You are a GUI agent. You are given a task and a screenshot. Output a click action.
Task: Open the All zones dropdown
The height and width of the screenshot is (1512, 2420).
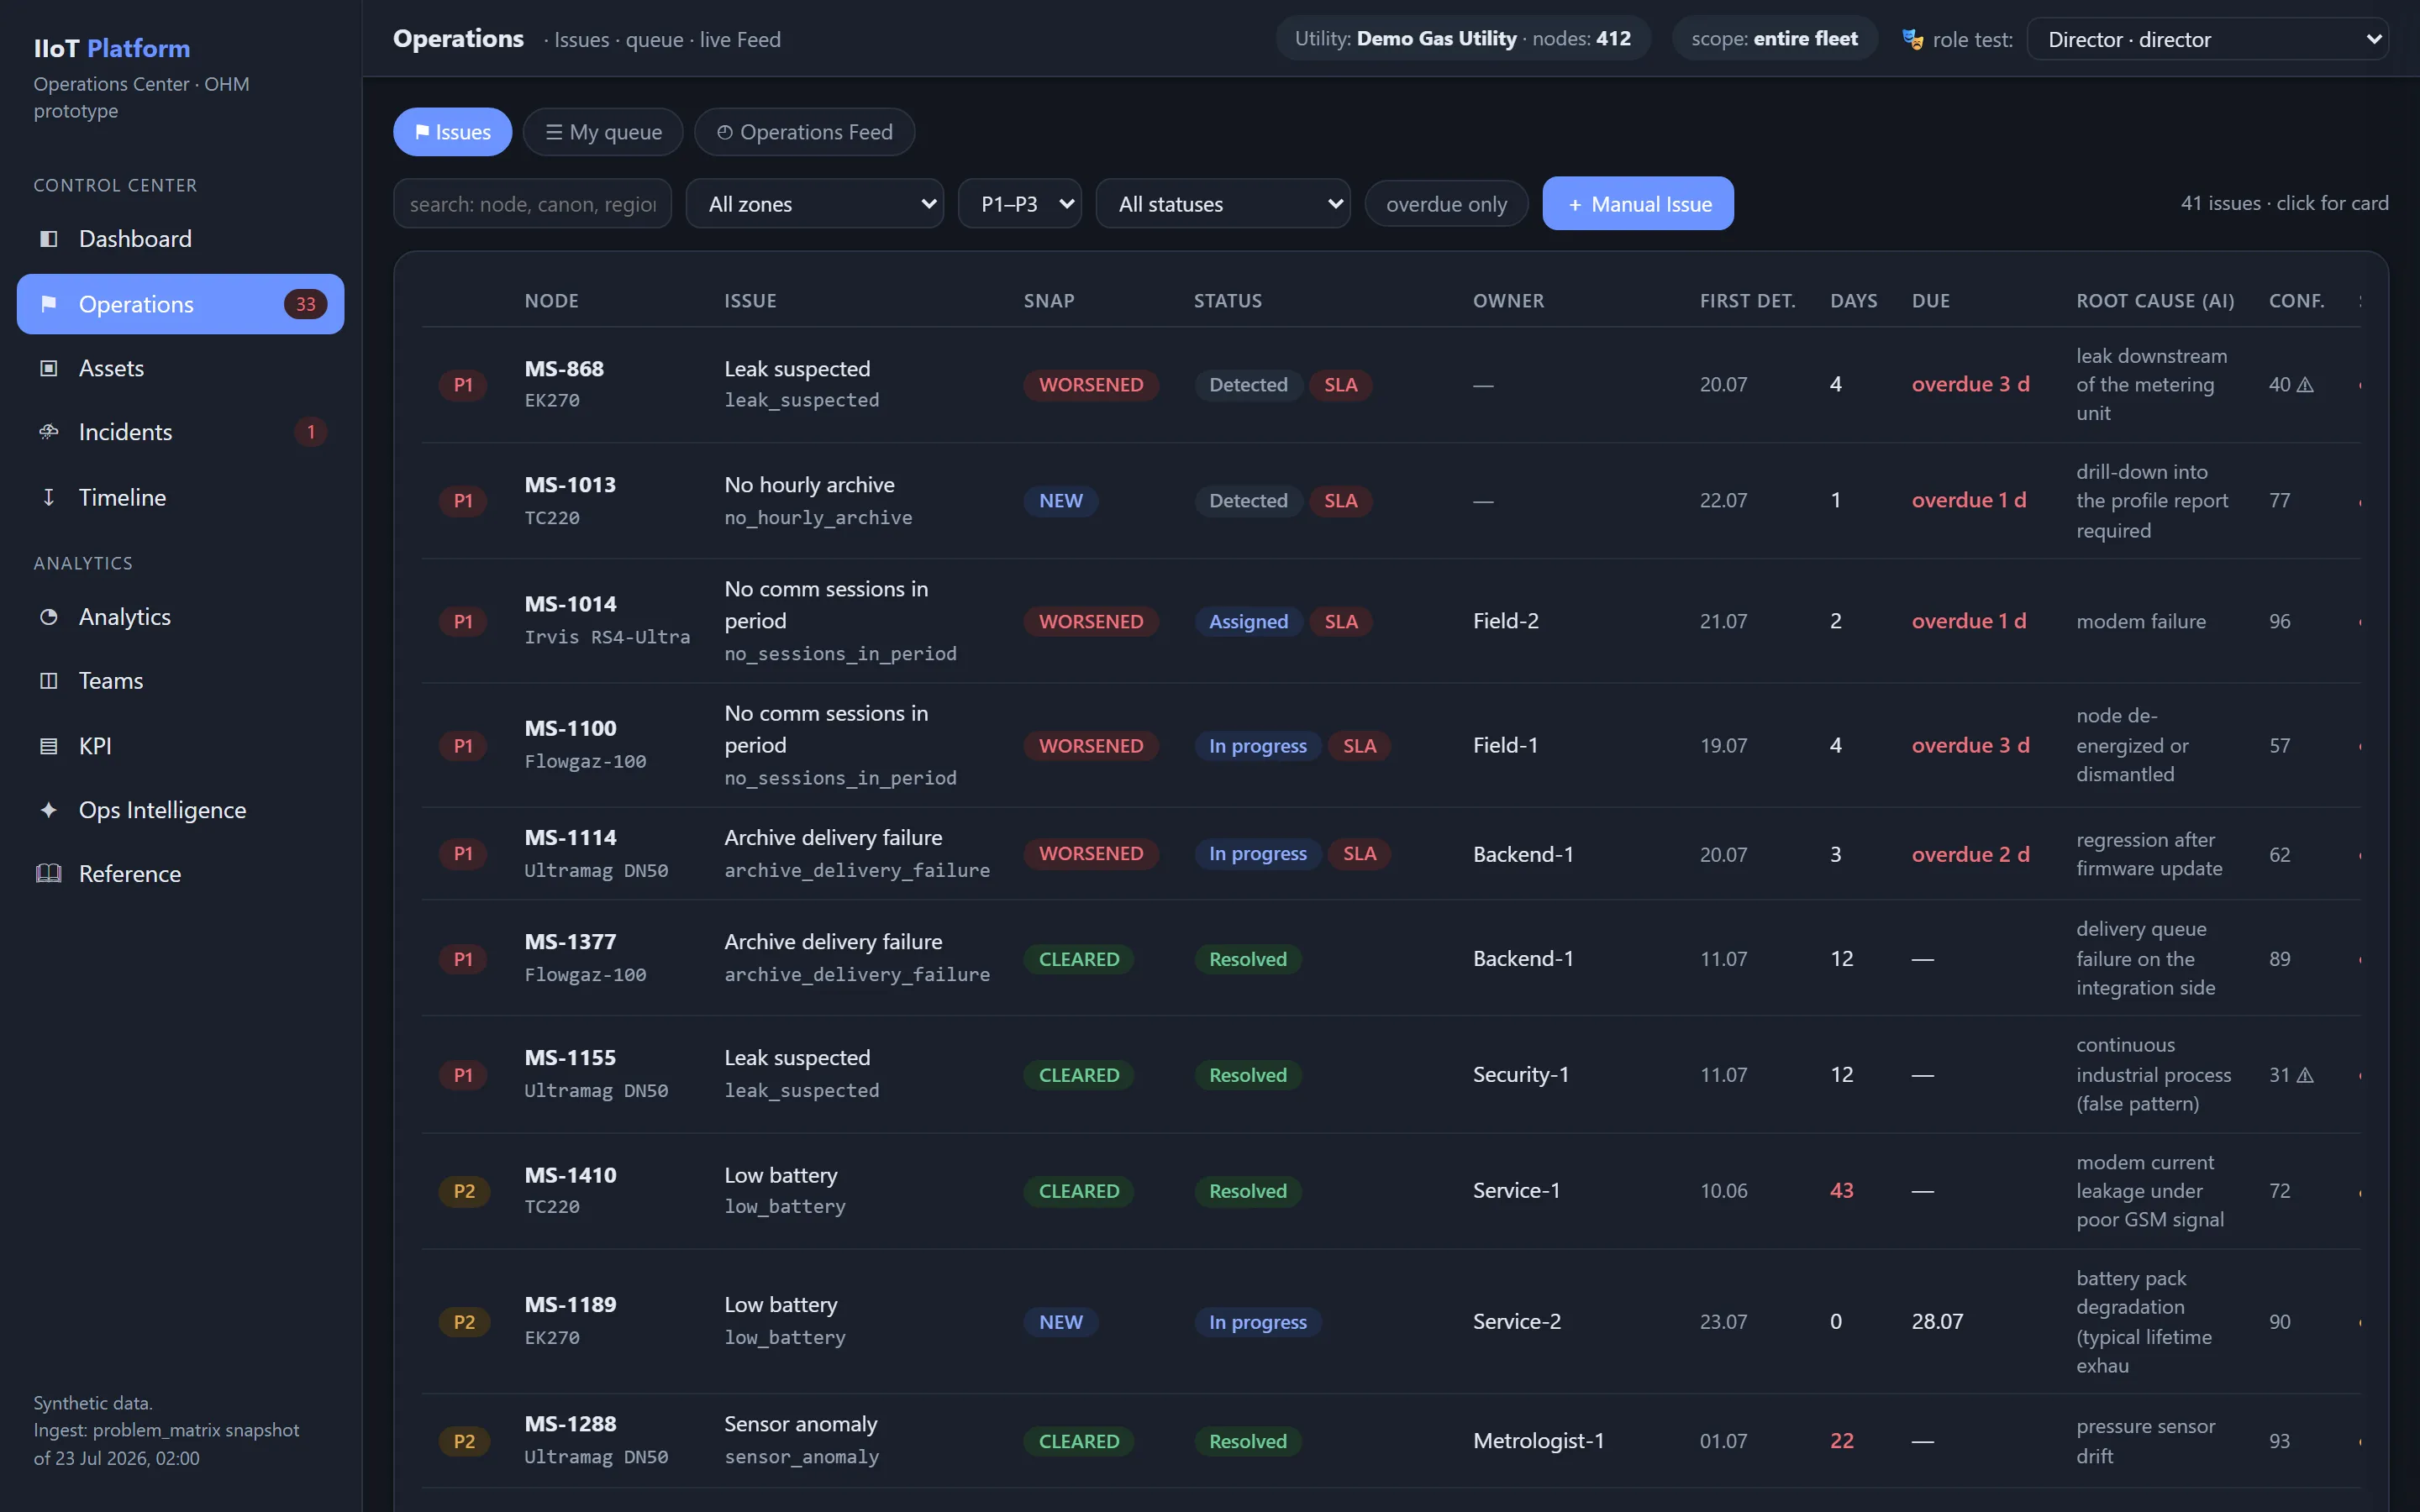click(815, 204)
